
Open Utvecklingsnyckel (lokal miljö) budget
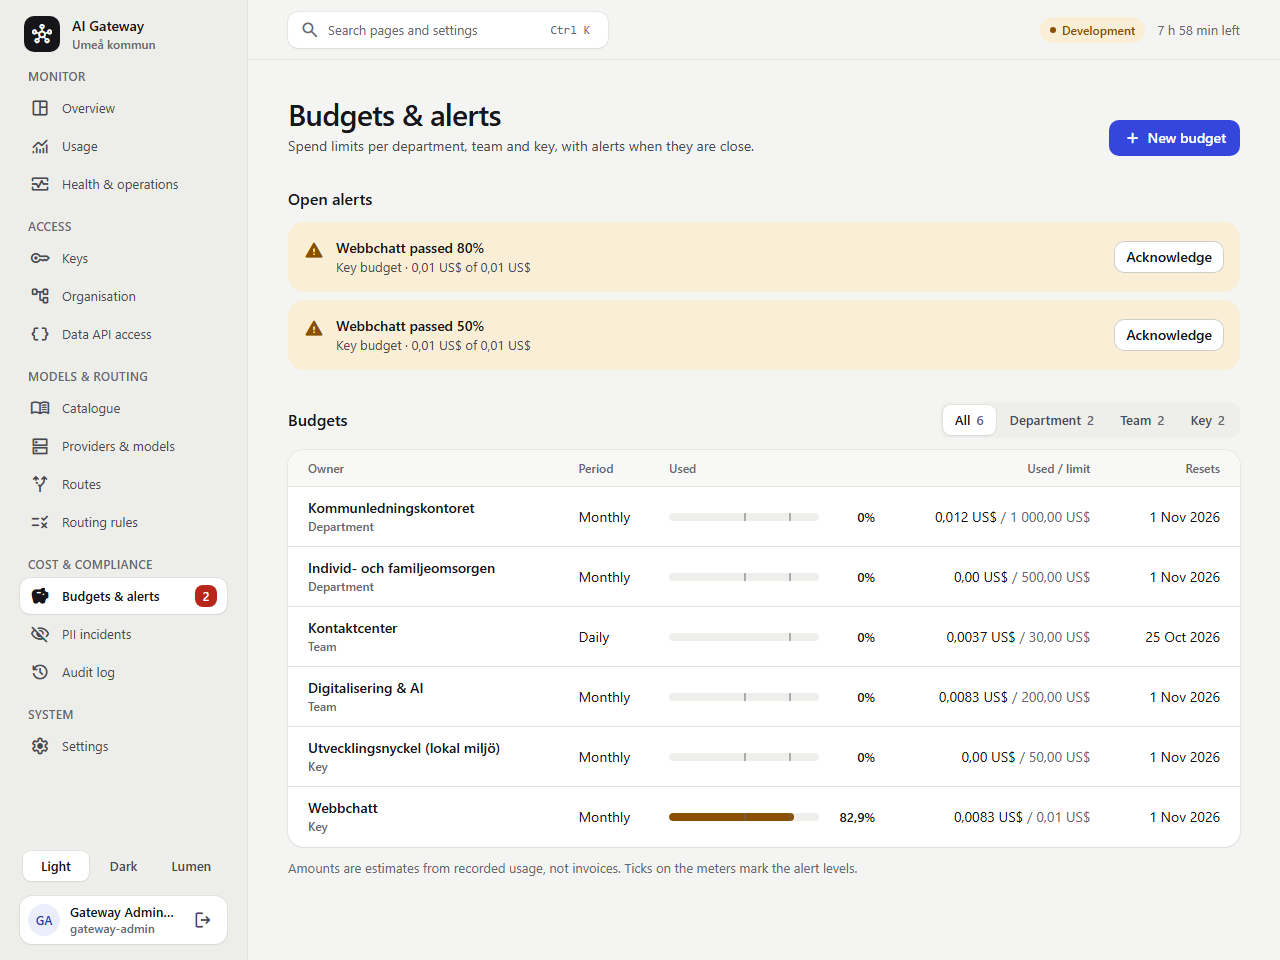[764, 757]
